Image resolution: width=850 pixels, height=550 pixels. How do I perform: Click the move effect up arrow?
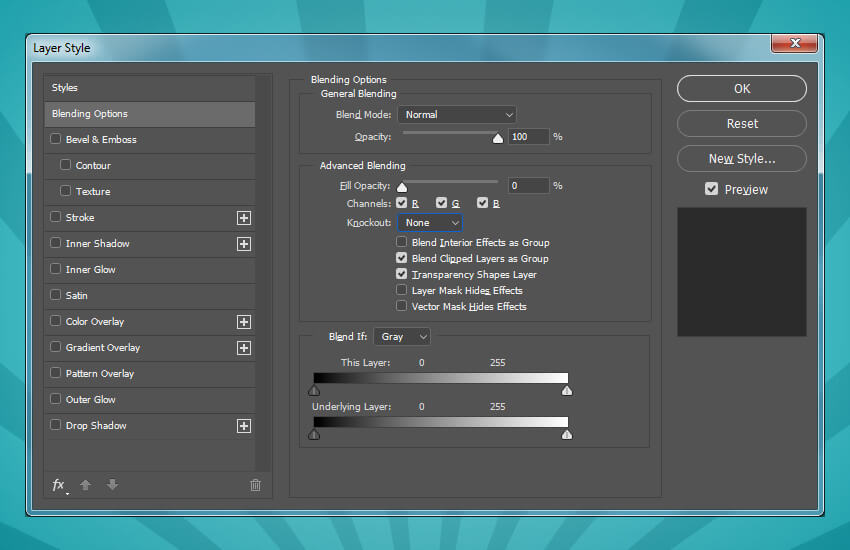pos(86,485)
